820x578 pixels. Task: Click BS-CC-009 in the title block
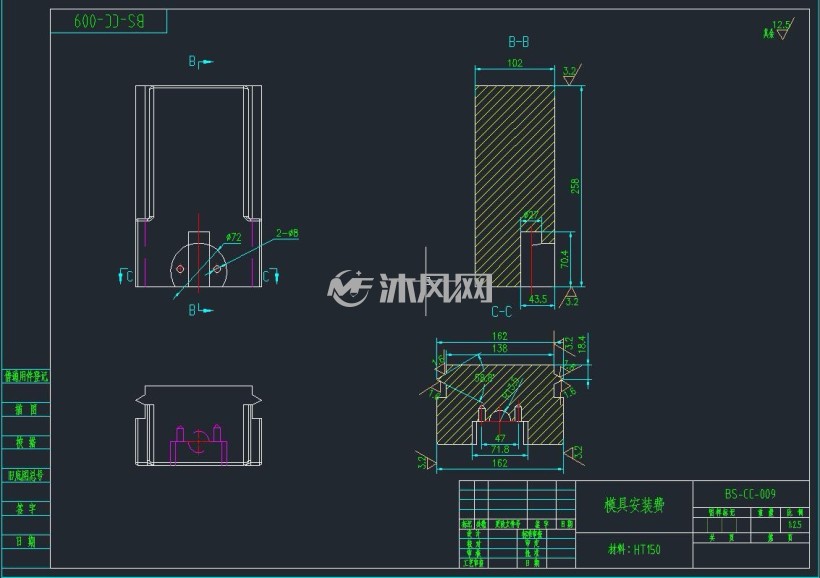pyautogui.click(x=750, y=494)
